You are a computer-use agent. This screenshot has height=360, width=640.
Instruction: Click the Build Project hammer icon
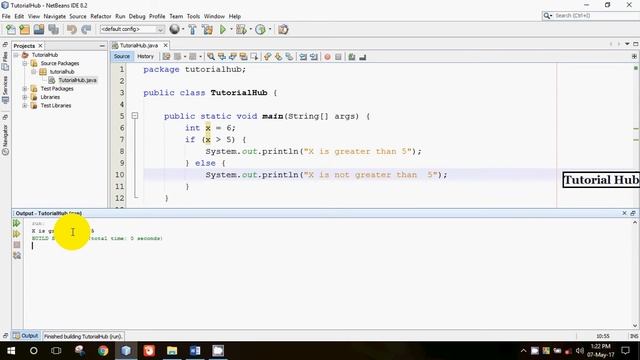[x=192, y=29]
